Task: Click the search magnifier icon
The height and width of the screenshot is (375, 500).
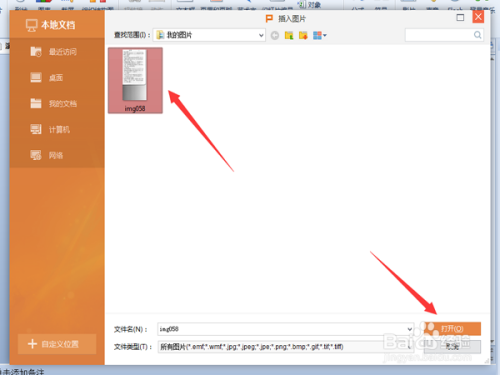Action: point(477,35)
